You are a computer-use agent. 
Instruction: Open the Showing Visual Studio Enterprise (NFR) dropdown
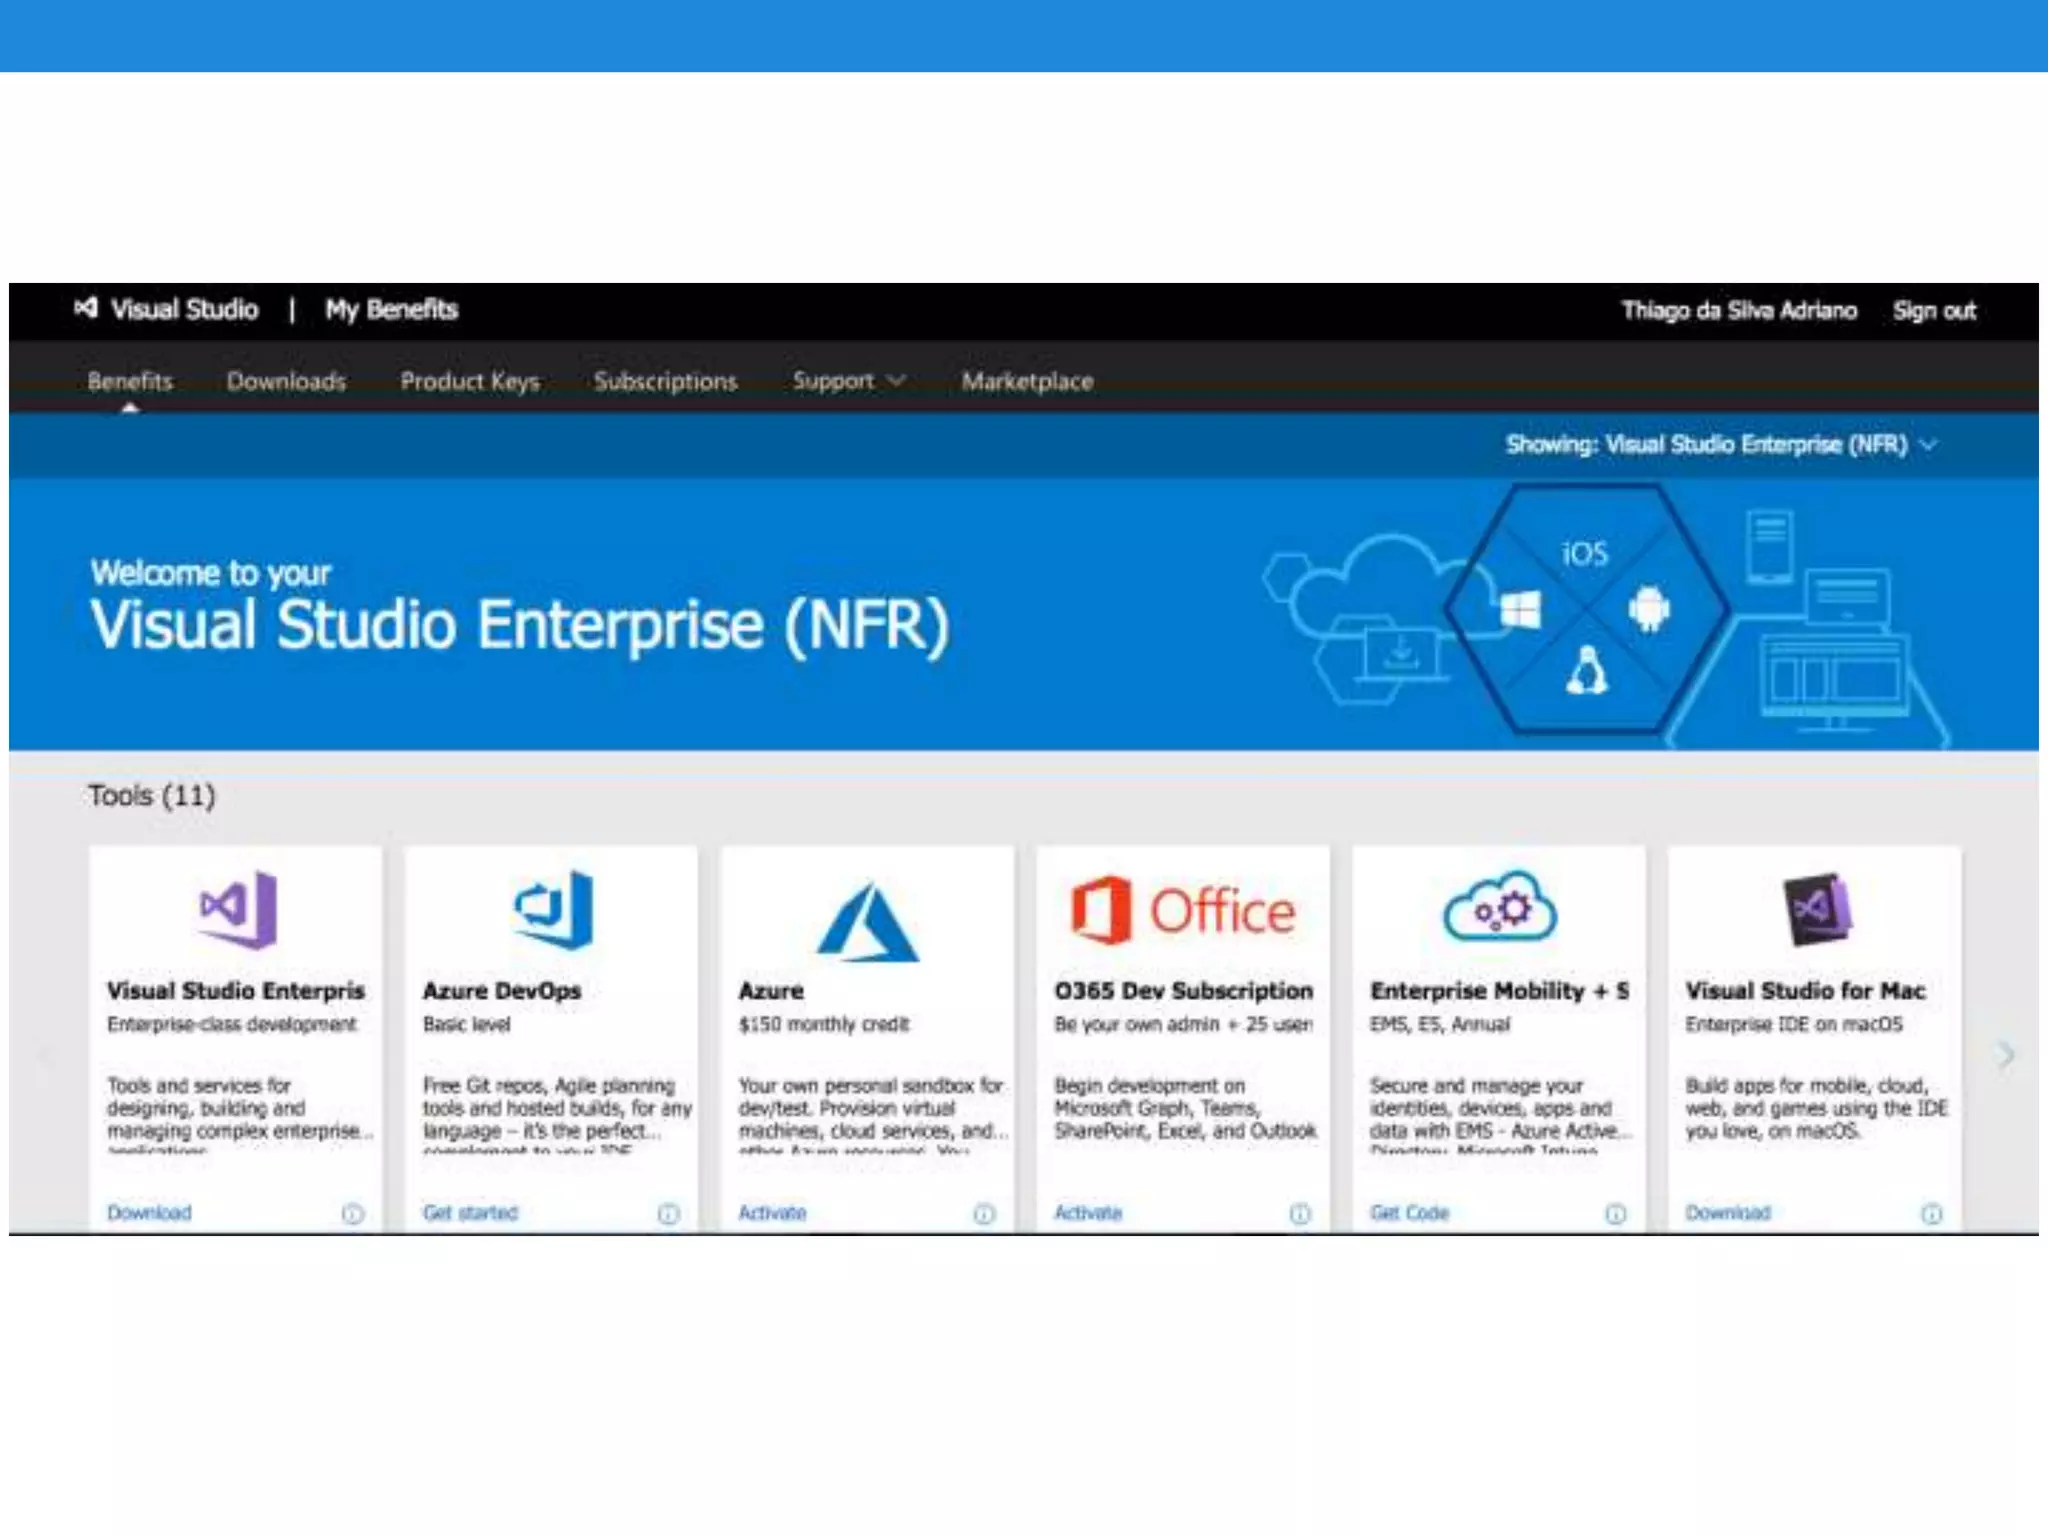[x=1720, y=444]
